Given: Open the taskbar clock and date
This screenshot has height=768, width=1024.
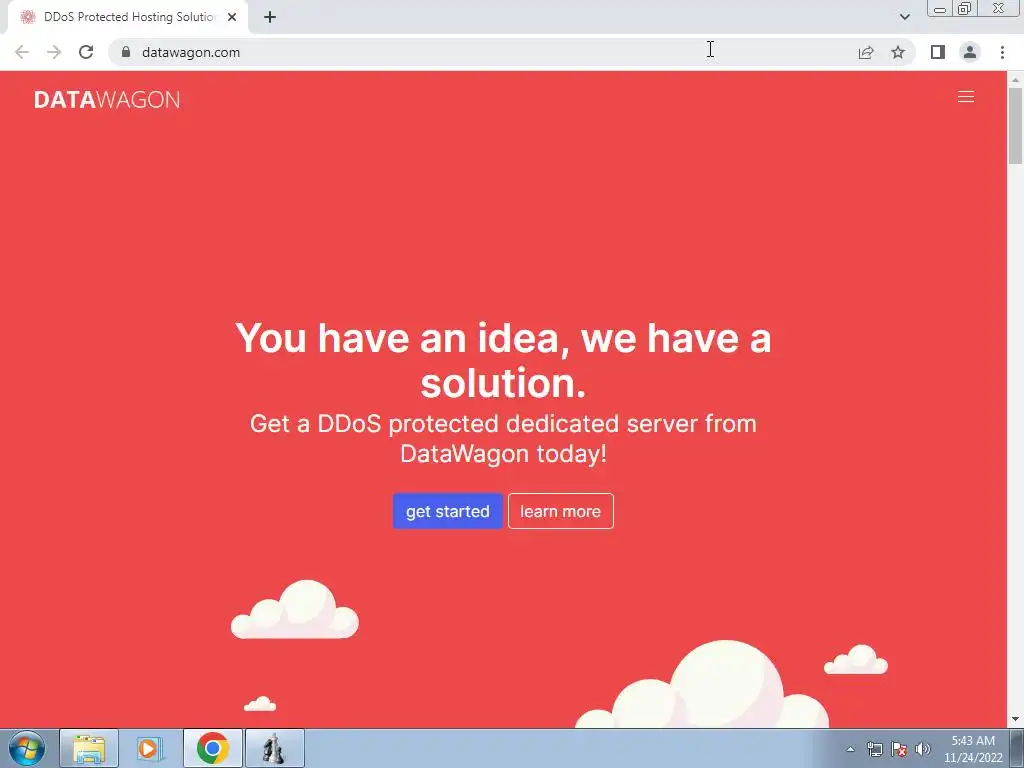Looking at the screenshot, I should coord(973,749).
